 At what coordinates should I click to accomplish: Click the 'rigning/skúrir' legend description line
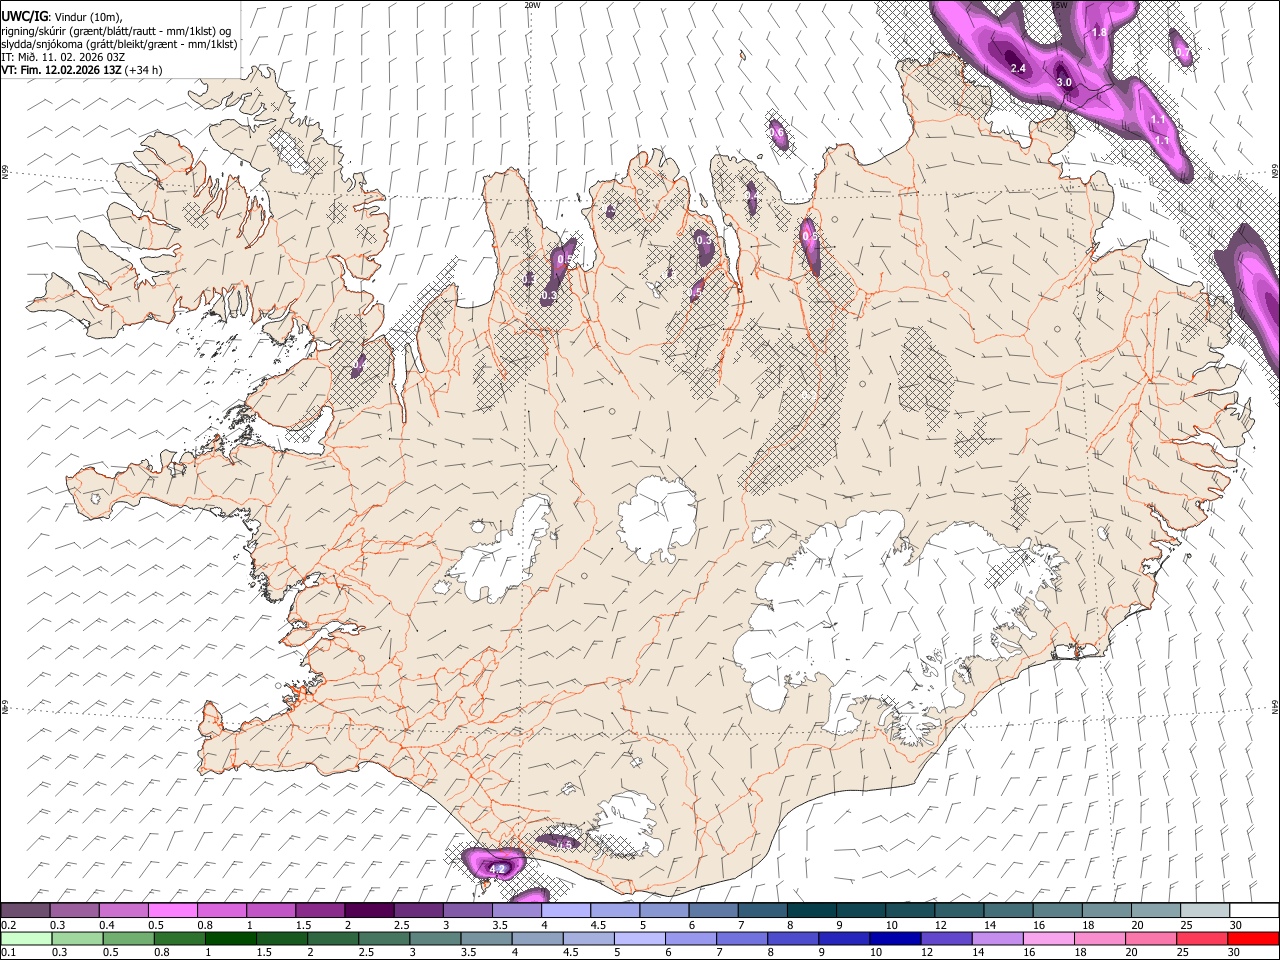[x=116, y=31]
